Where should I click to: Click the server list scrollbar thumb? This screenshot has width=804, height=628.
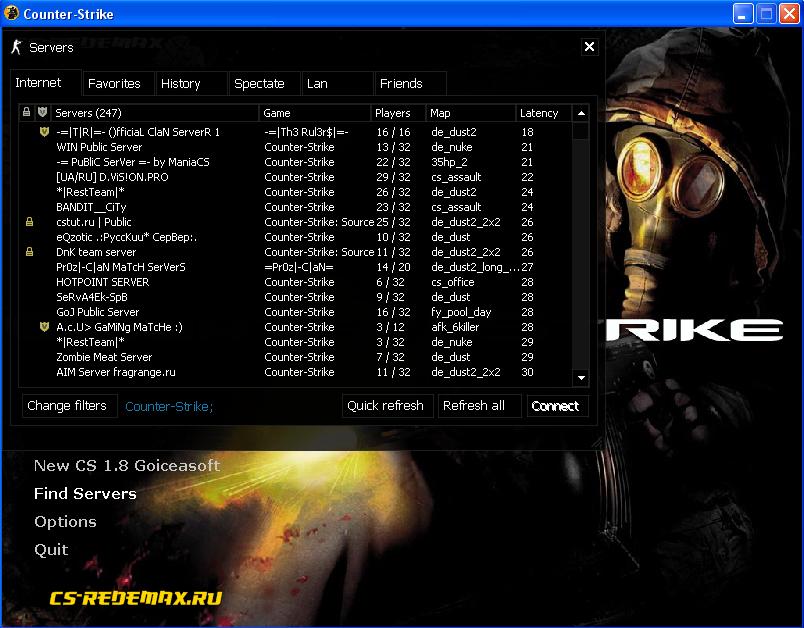click(x=580, y=131)
